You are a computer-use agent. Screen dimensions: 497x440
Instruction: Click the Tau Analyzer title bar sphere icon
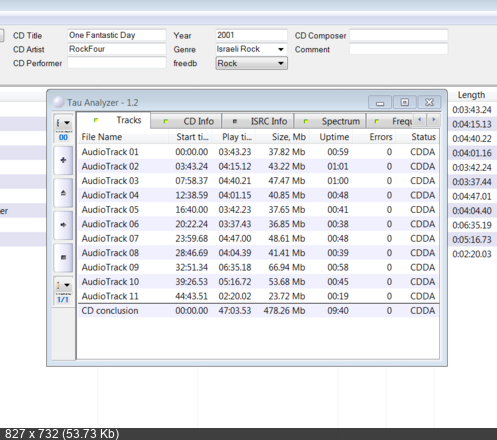59,102
